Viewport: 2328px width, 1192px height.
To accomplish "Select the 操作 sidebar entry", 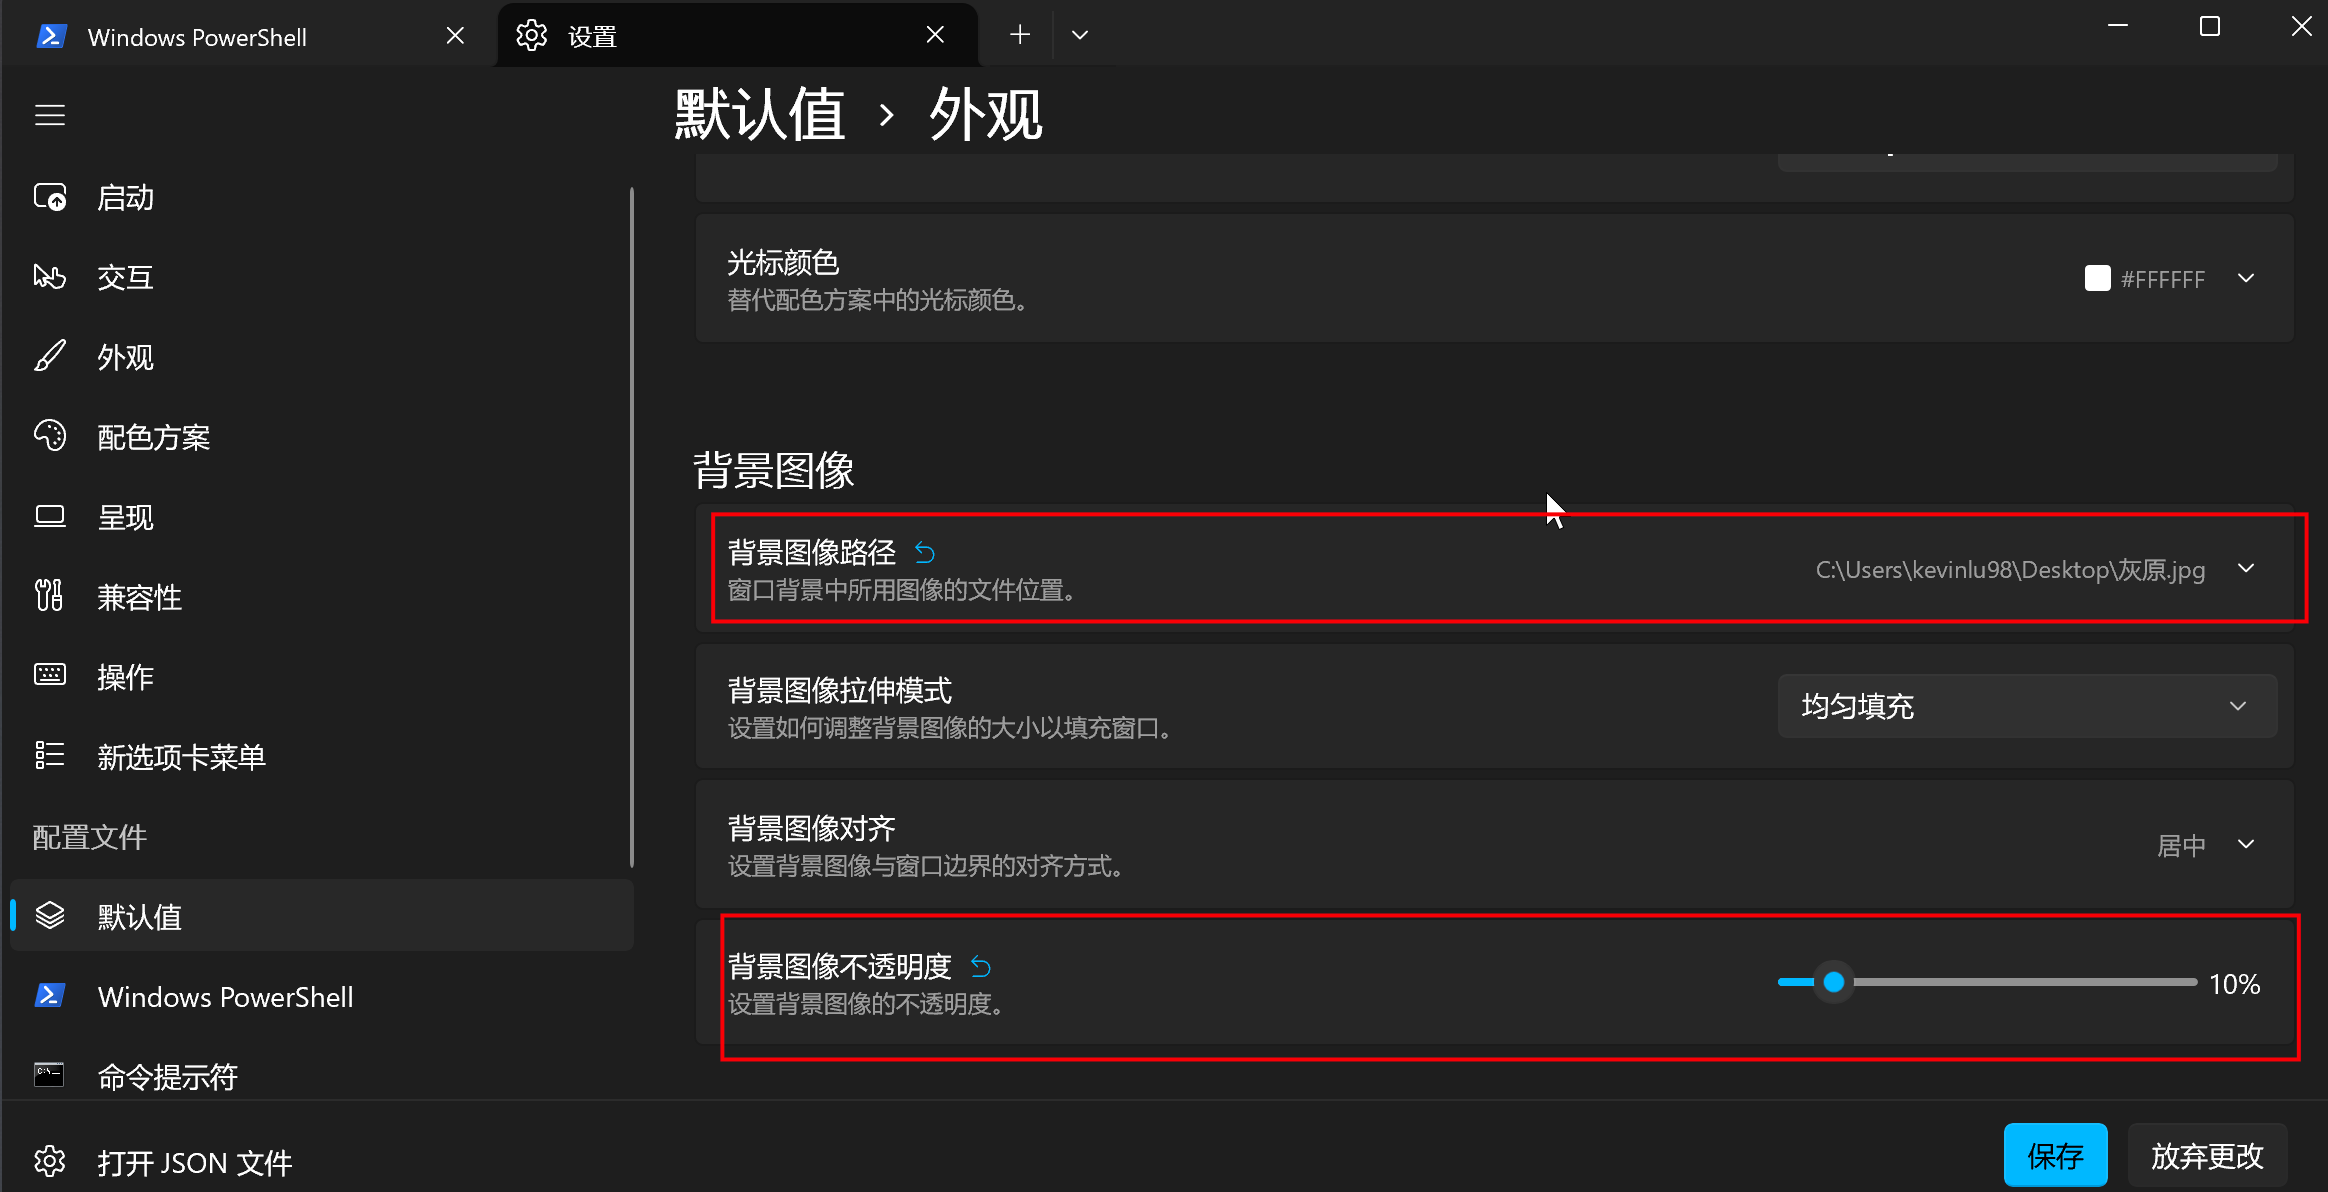I will [125, 676].
